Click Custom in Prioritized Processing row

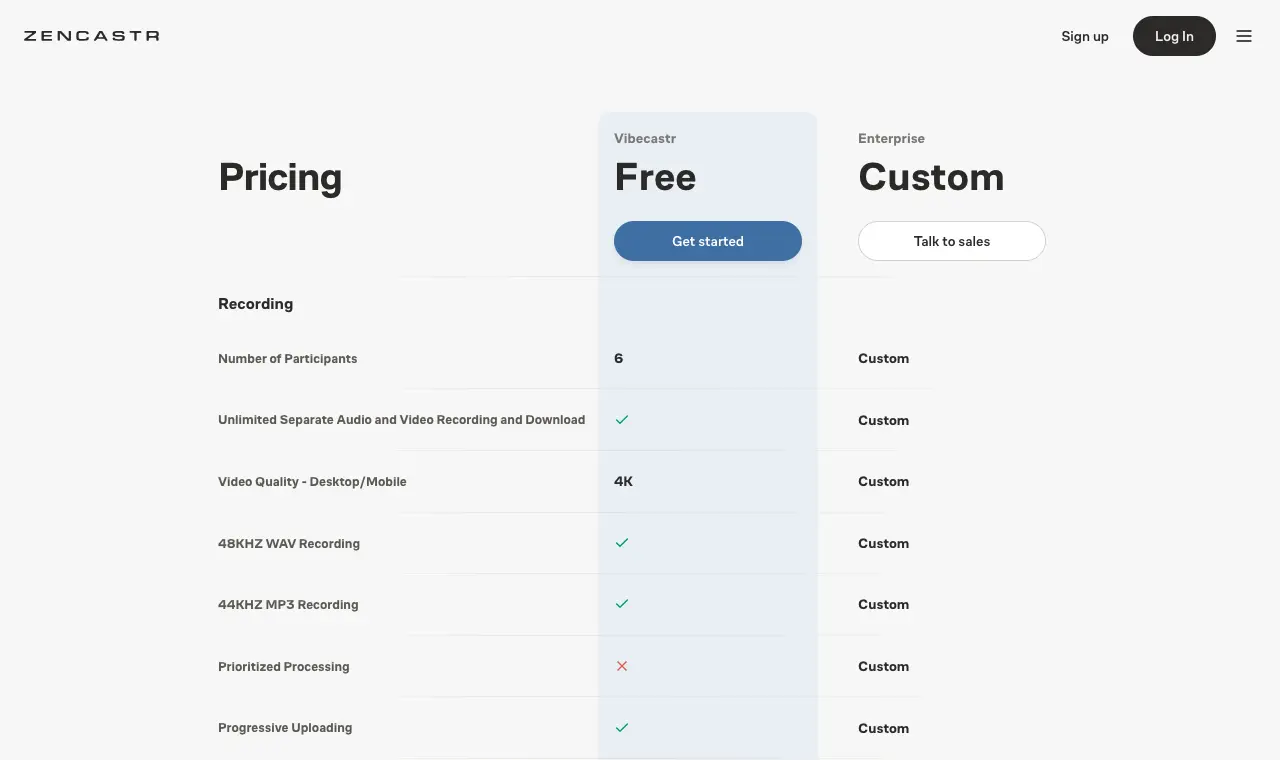tap(884, 666)
